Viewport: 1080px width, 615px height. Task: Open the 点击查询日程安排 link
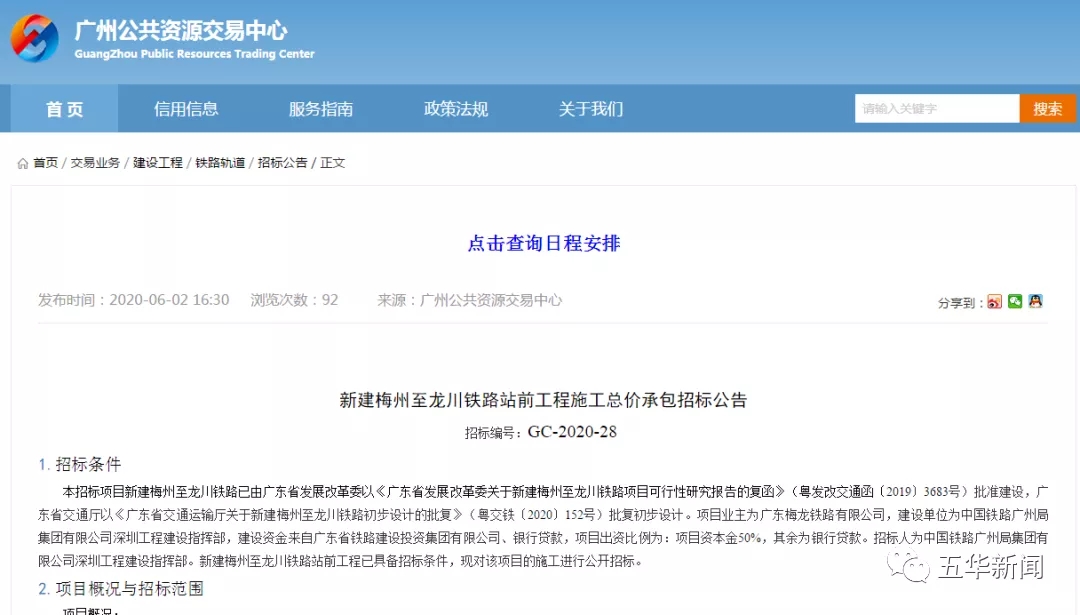(x=544, y=243)
